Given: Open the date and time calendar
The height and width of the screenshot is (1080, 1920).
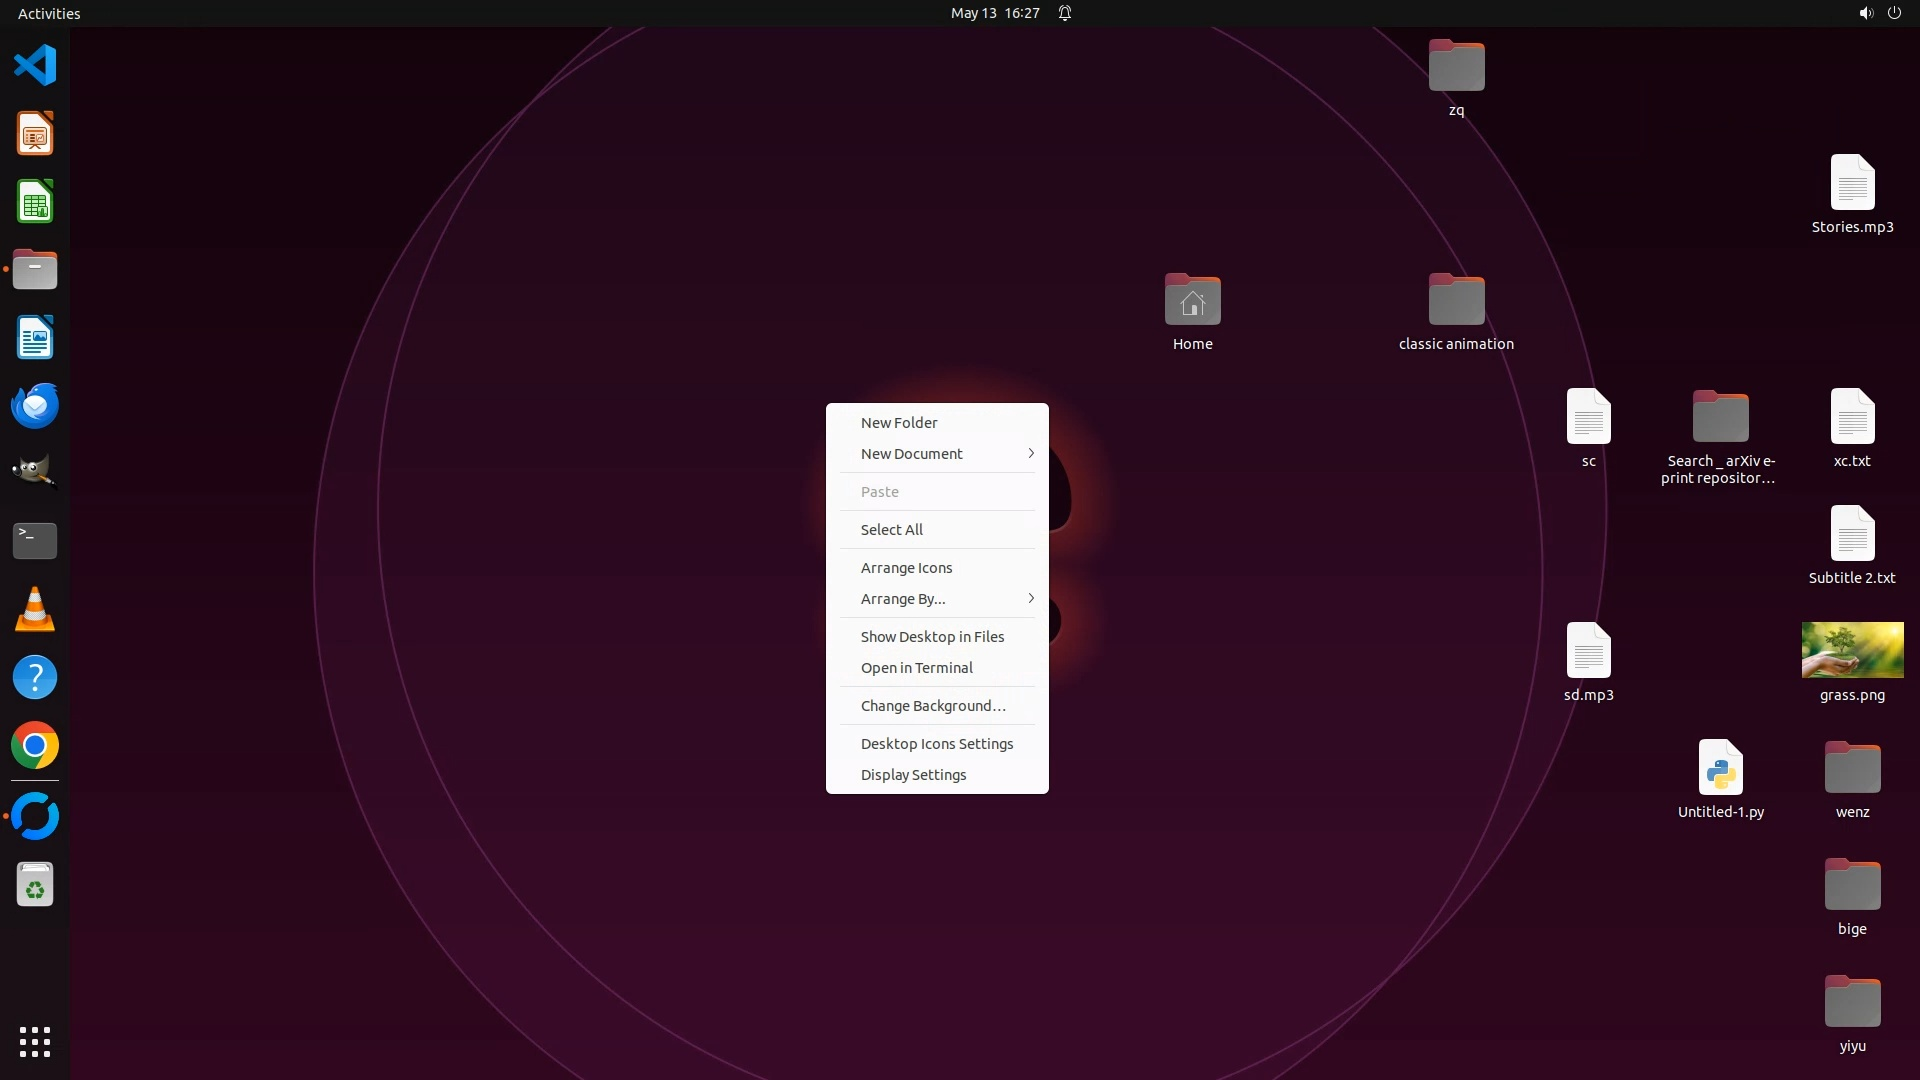Looking at the screenshot, I should (x=994, y=13).
